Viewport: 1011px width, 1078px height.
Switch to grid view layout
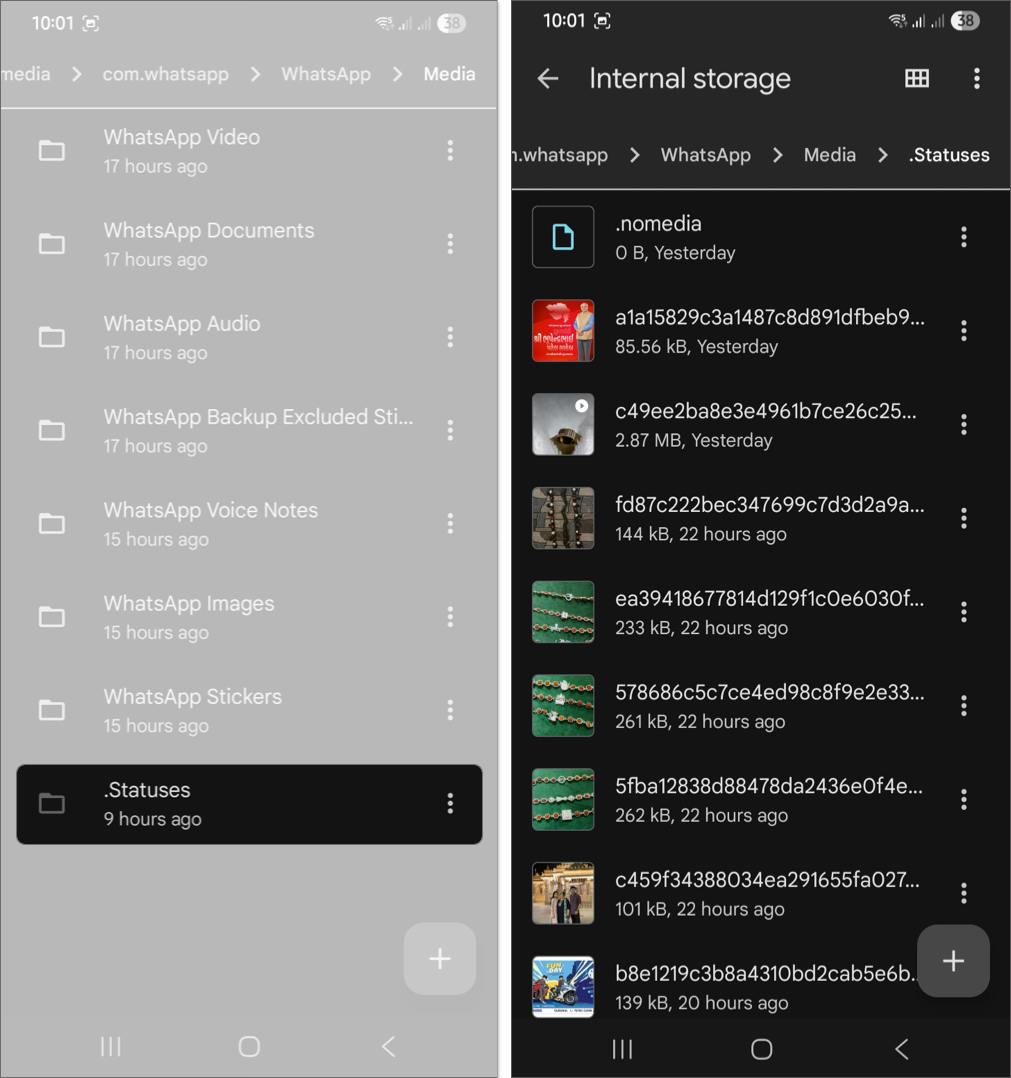click(917, 78)
